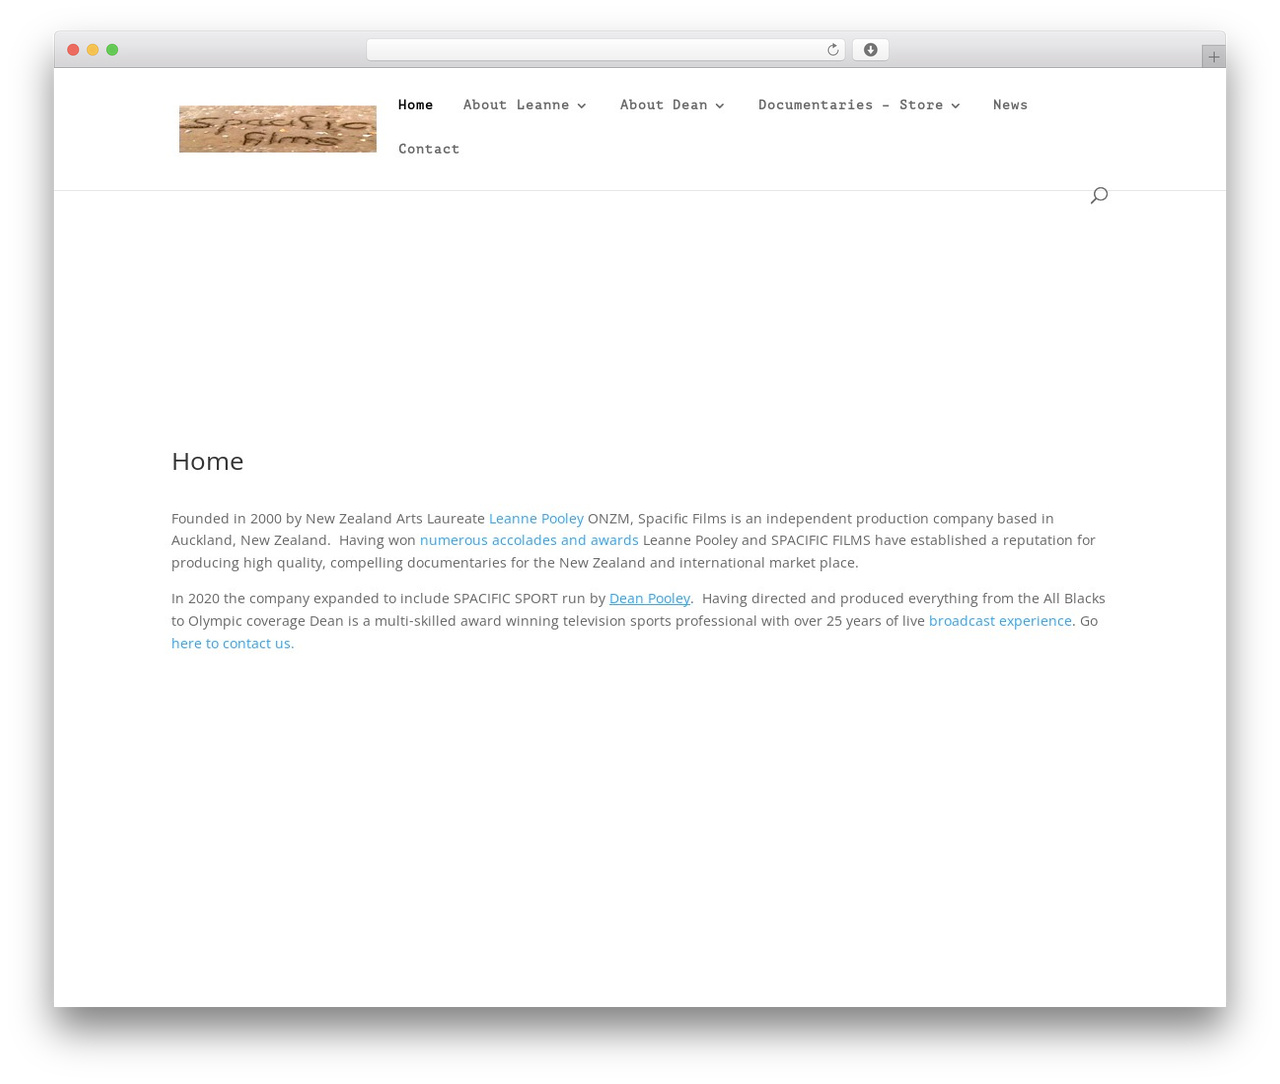
Task: Reload the page with the refresh icon
Action: pyautogui.click(x=832, y=50)
